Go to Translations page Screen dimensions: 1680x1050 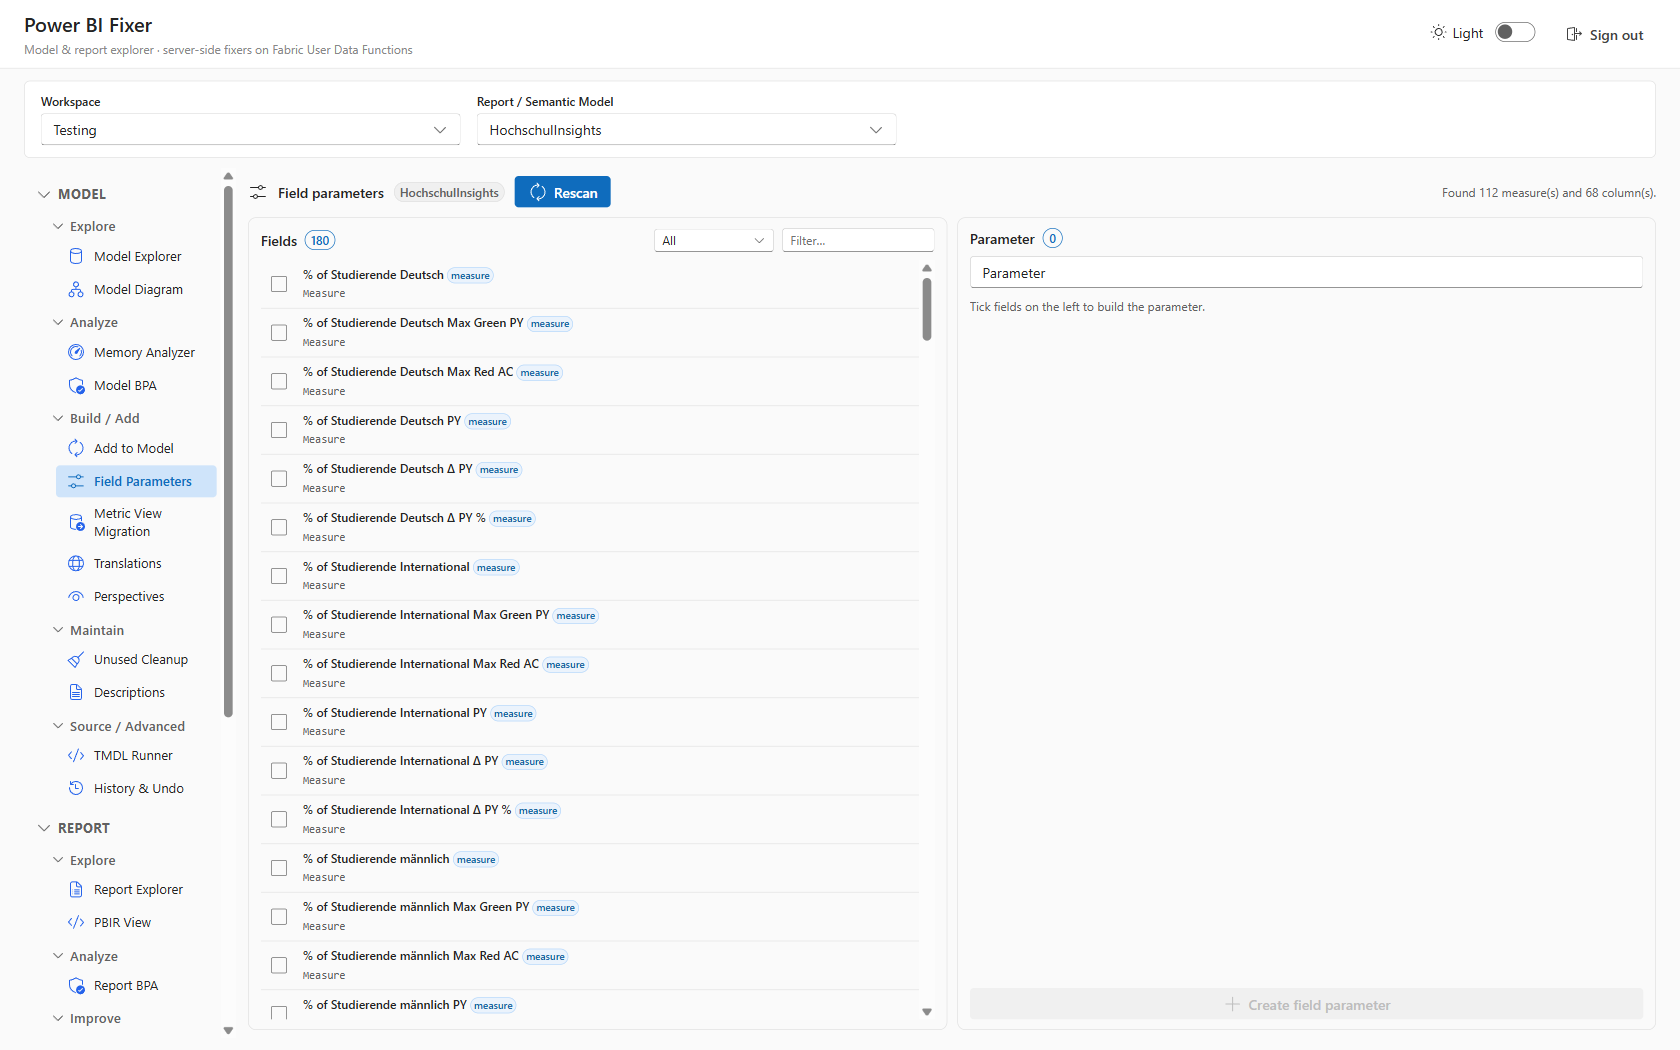(136, 563)
